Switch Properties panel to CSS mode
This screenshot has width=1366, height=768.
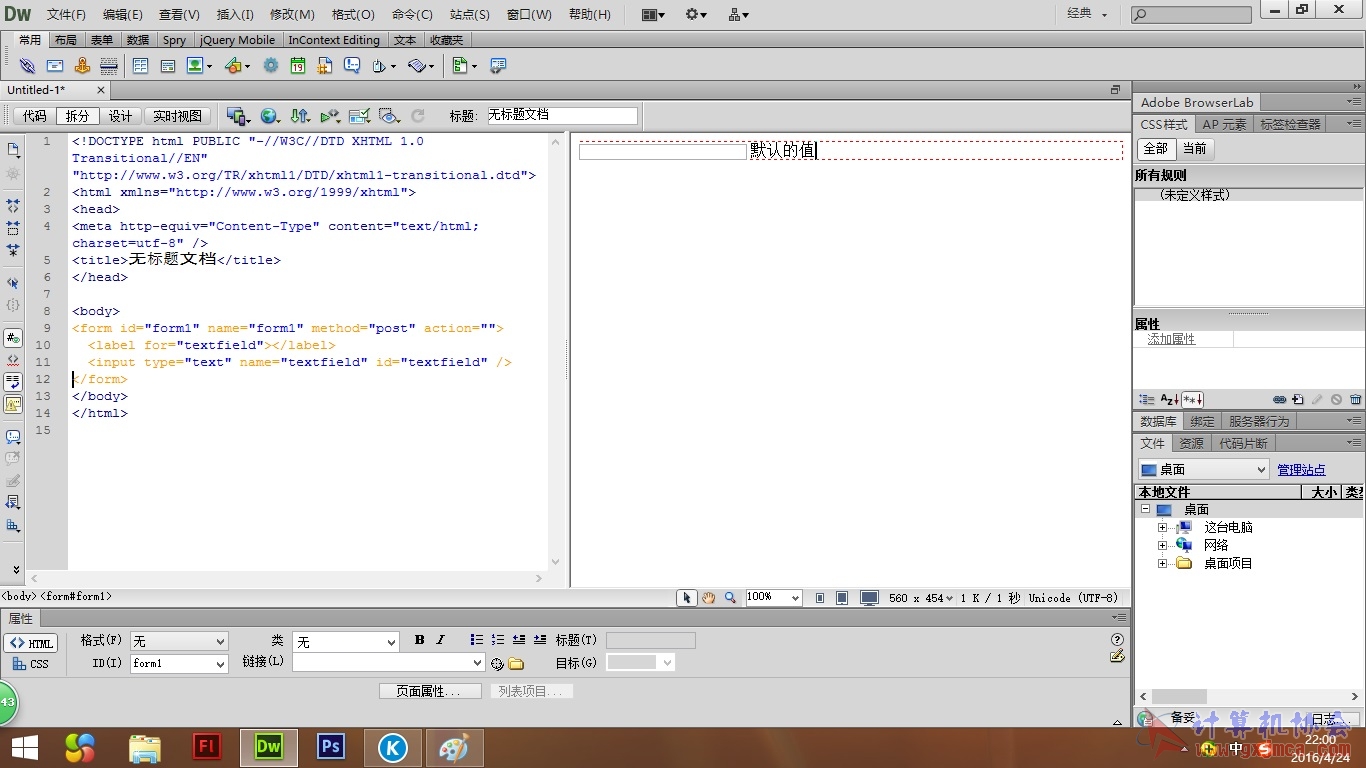click(x=31, y=664)
